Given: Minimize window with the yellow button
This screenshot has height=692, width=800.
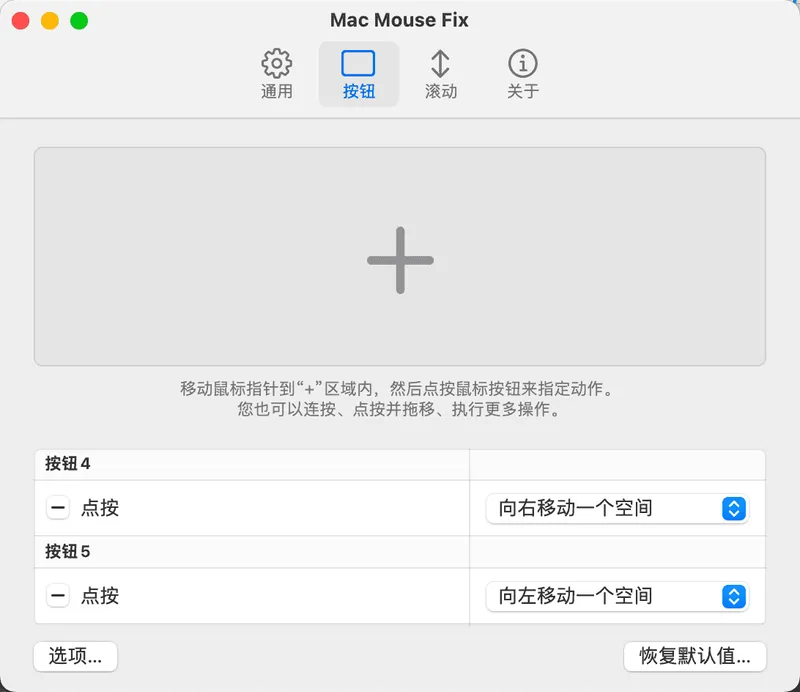Looking at the screenshot, I should pyautogui.click(x=50, y=21).
